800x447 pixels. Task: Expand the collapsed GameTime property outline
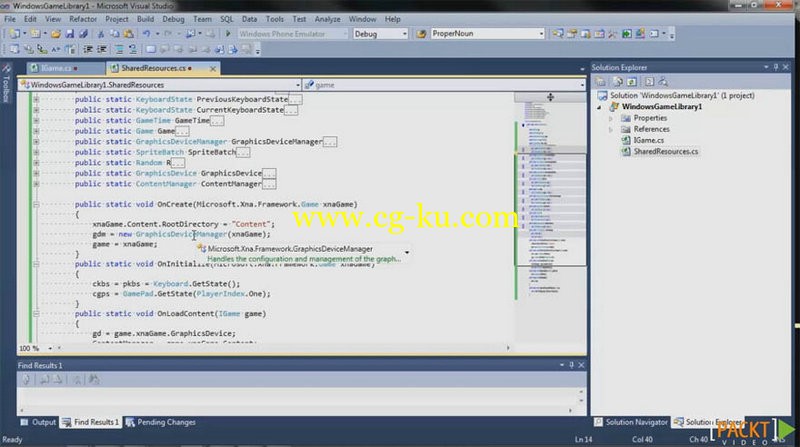(x=36, y=121)
